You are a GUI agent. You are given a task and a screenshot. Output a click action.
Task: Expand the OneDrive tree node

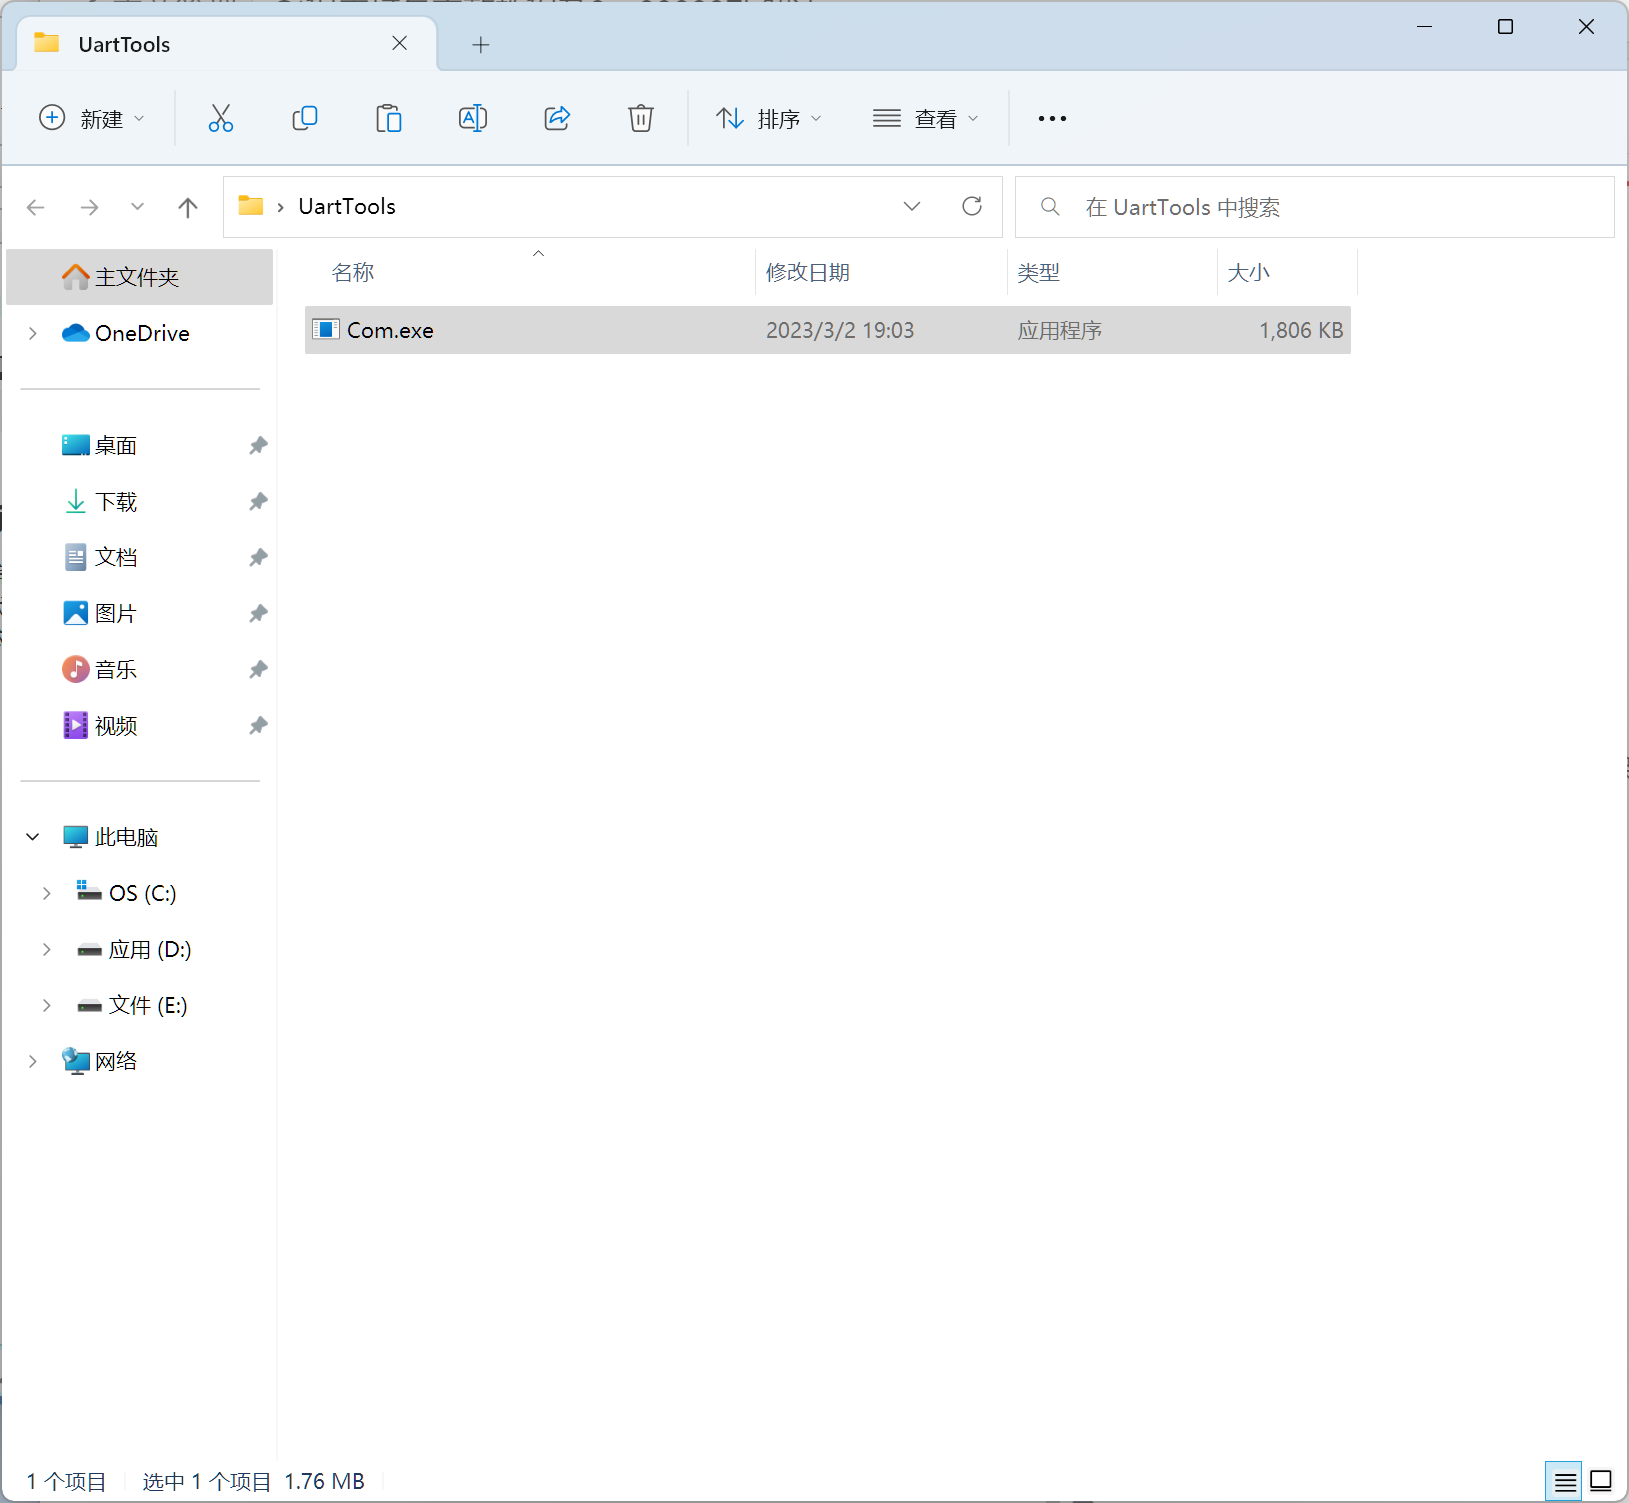(33, 333)
